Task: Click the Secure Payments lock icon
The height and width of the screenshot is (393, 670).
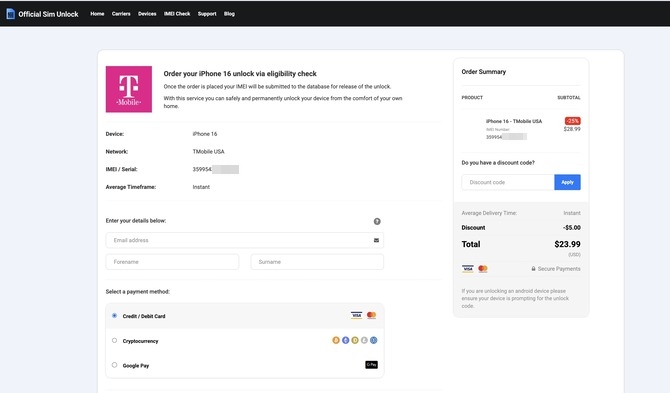Action: (533, 269)
